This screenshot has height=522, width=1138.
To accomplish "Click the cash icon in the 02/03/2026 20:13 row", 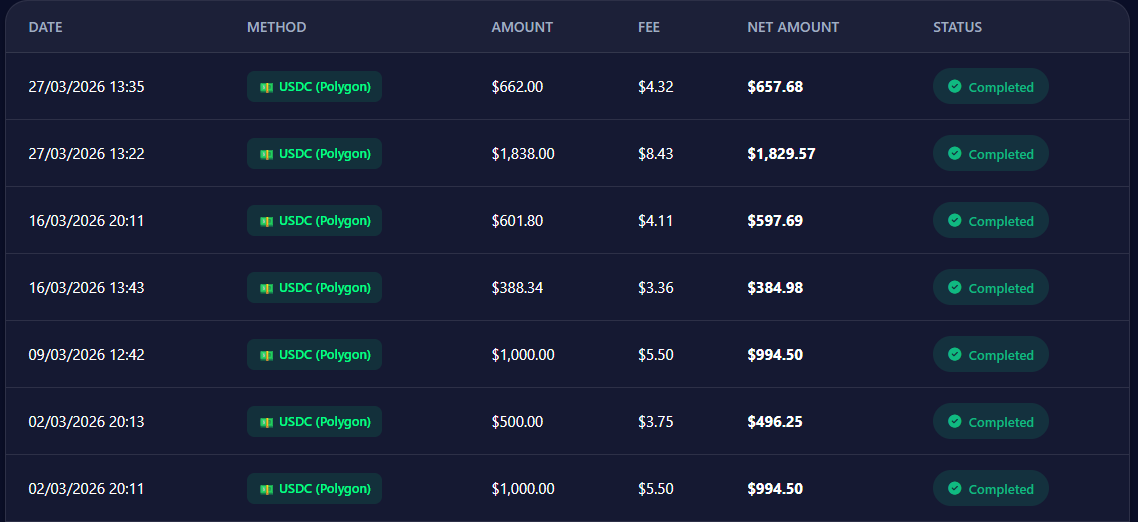I will (x=267, y=422).
